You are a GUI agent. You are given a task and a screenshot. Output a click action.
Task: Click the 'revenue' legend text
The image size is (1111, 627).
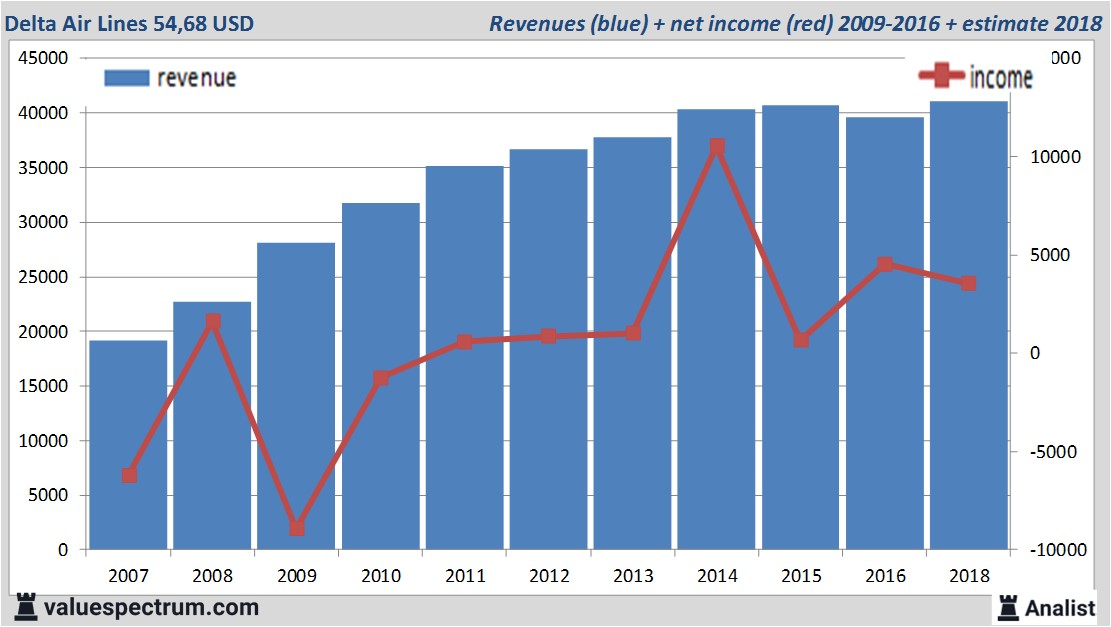[x=196, y=78]
